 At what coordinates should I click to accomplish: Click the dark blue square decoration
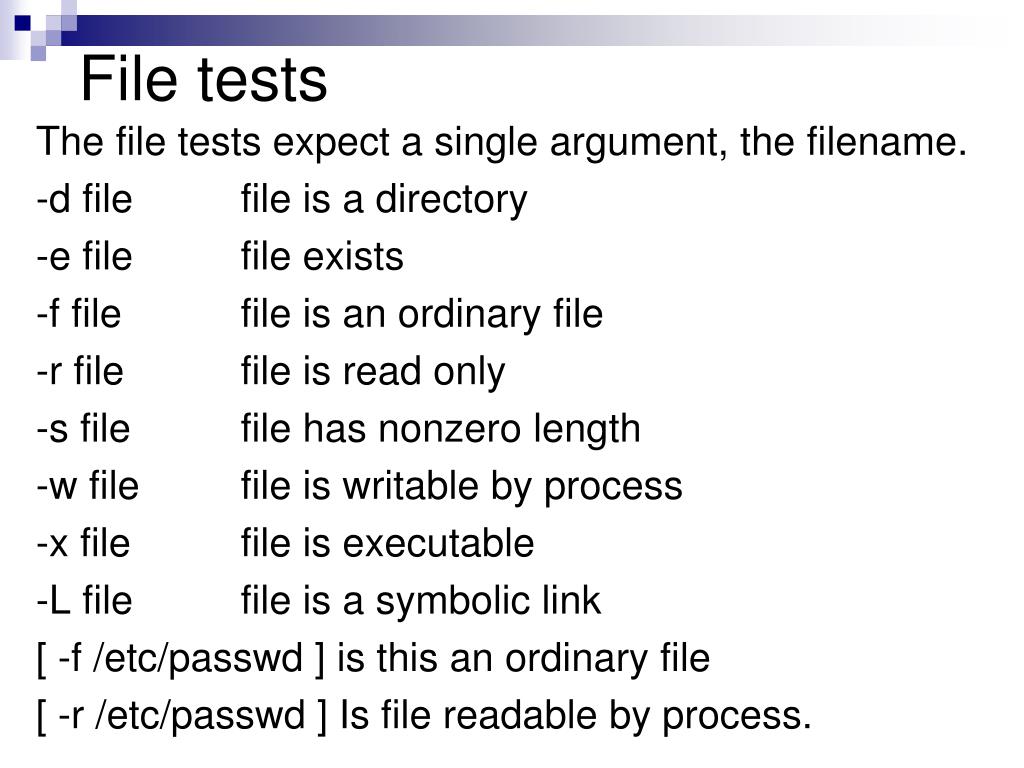tap(23, 24)
